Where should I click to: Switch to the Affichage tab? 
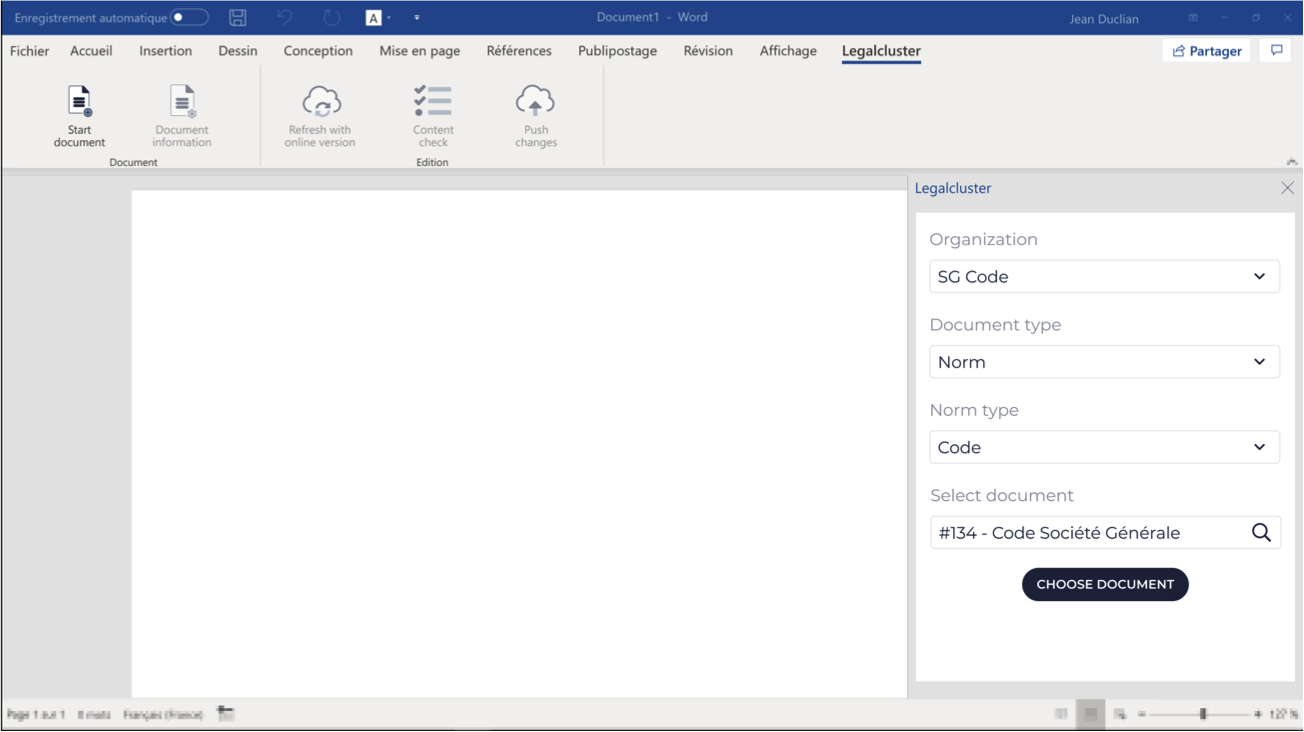coord(788,51)
